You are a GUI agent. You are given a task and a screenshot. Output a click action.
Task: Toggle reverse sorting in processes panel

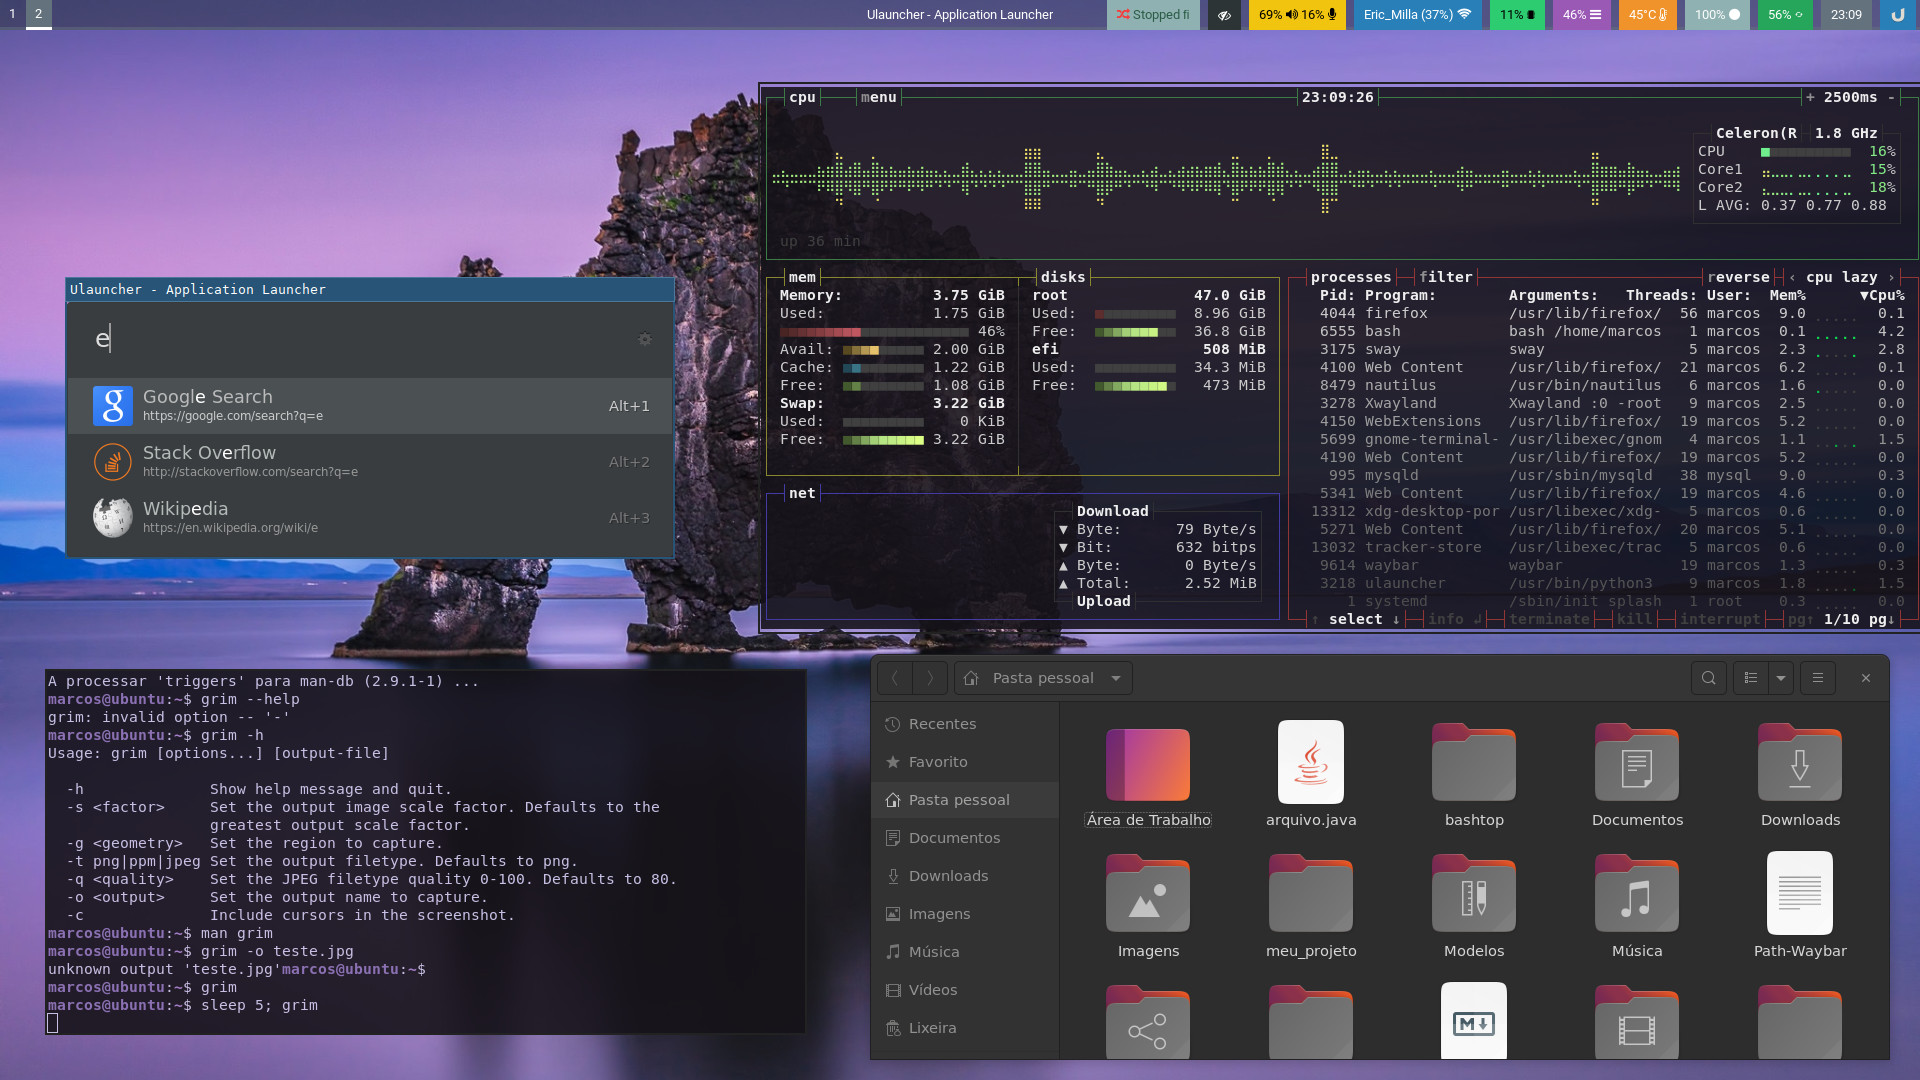coord(1738,277)
